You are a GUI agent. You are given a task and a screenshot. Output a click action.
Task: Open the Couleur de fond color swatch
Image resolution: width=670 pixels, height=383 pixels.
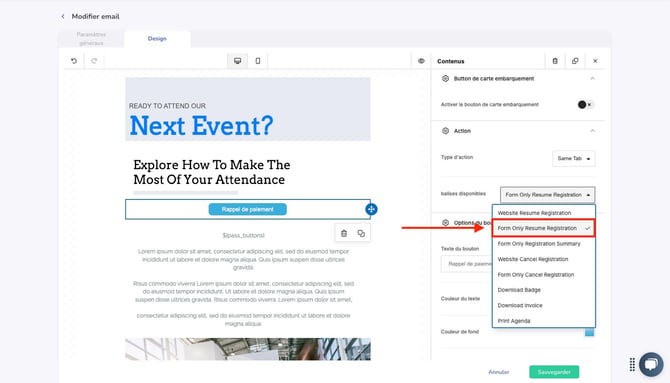click(589, 332)
